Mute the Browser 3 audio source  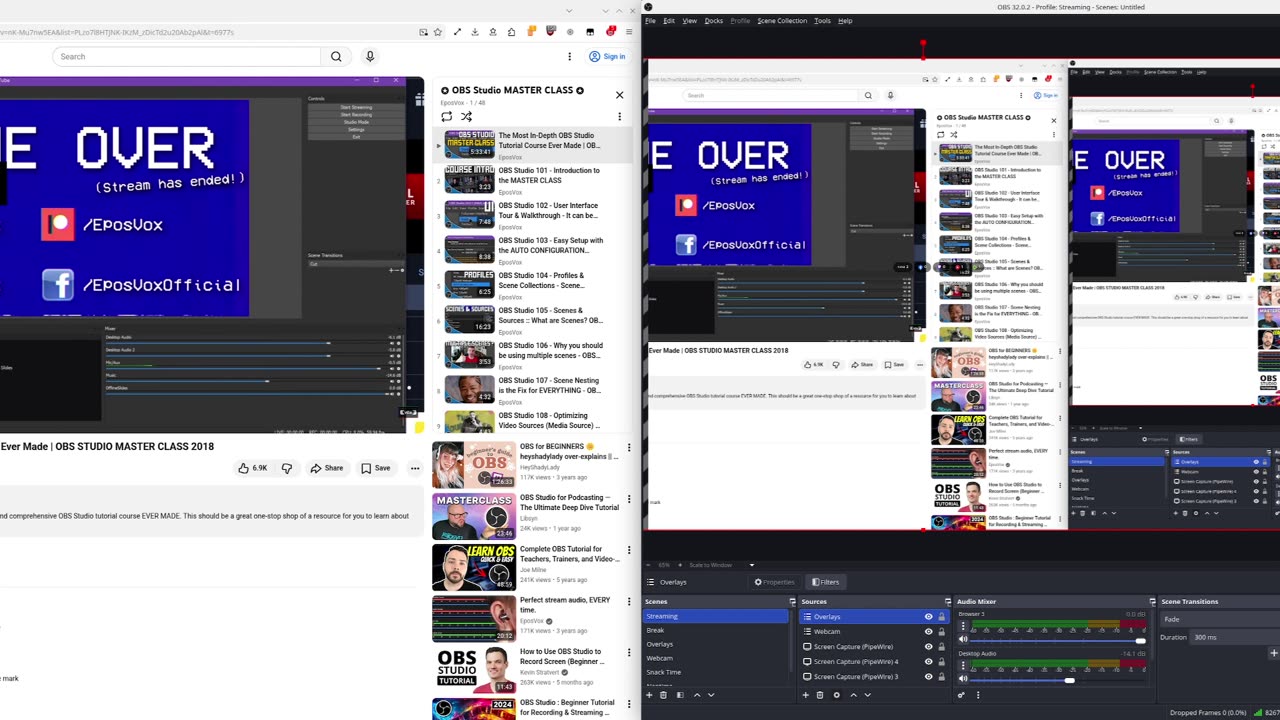tap(964, 640)
